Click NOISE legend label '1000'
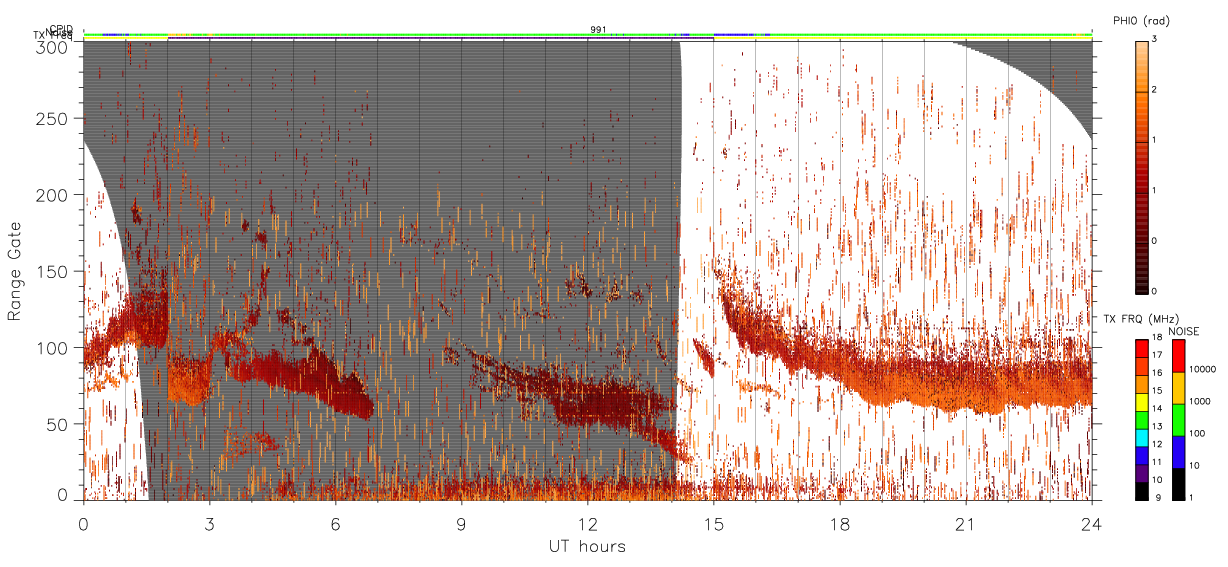Screen dimensions: 1228x567 click(x=1200, y=401)
